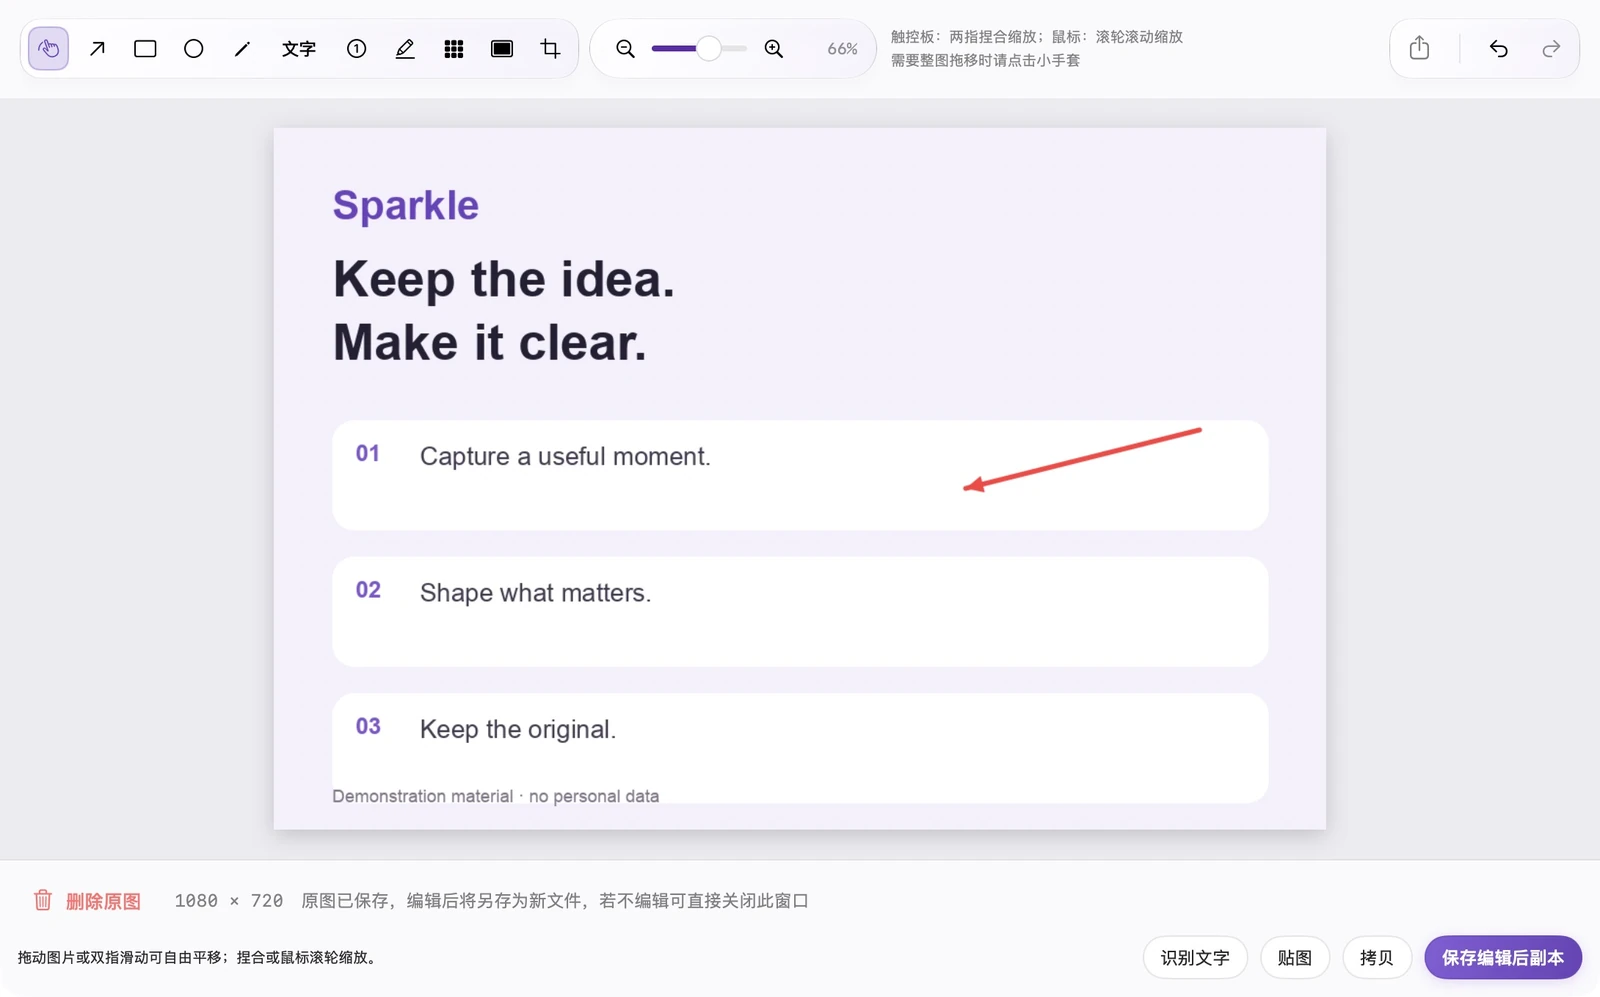1600x997 pixels.
Task: Open the share export menu
Action: click(1419, 48)
